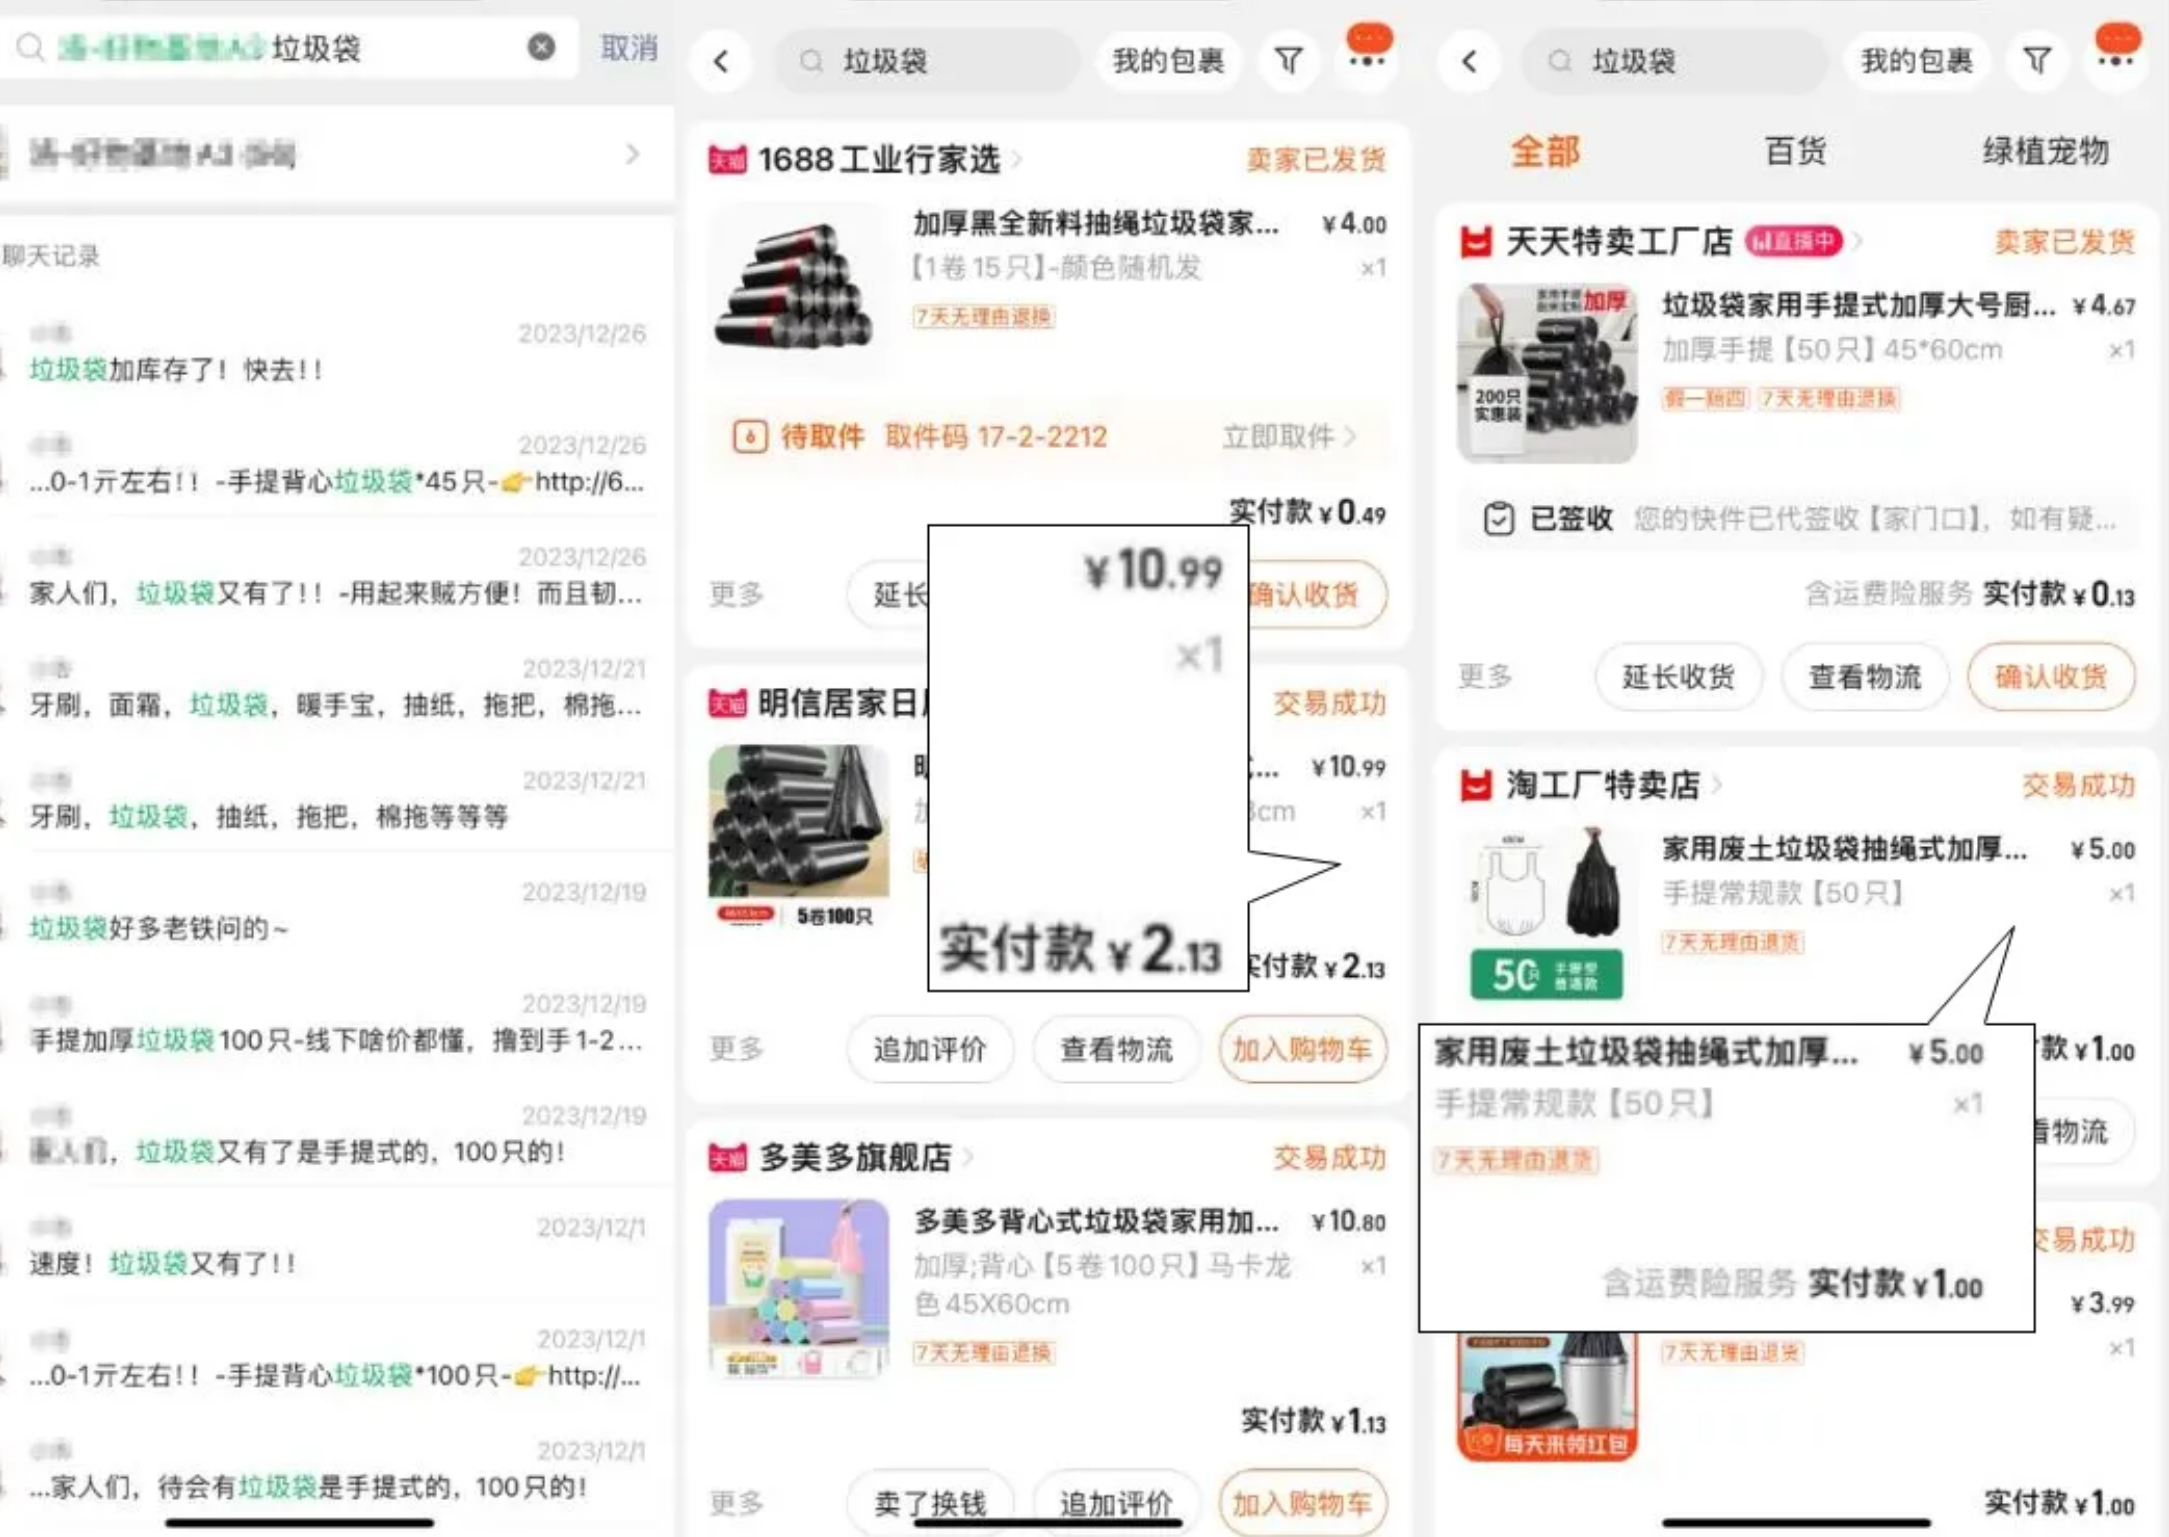Open message 速度！垃圾袋又有了！！

(335, 1246)
